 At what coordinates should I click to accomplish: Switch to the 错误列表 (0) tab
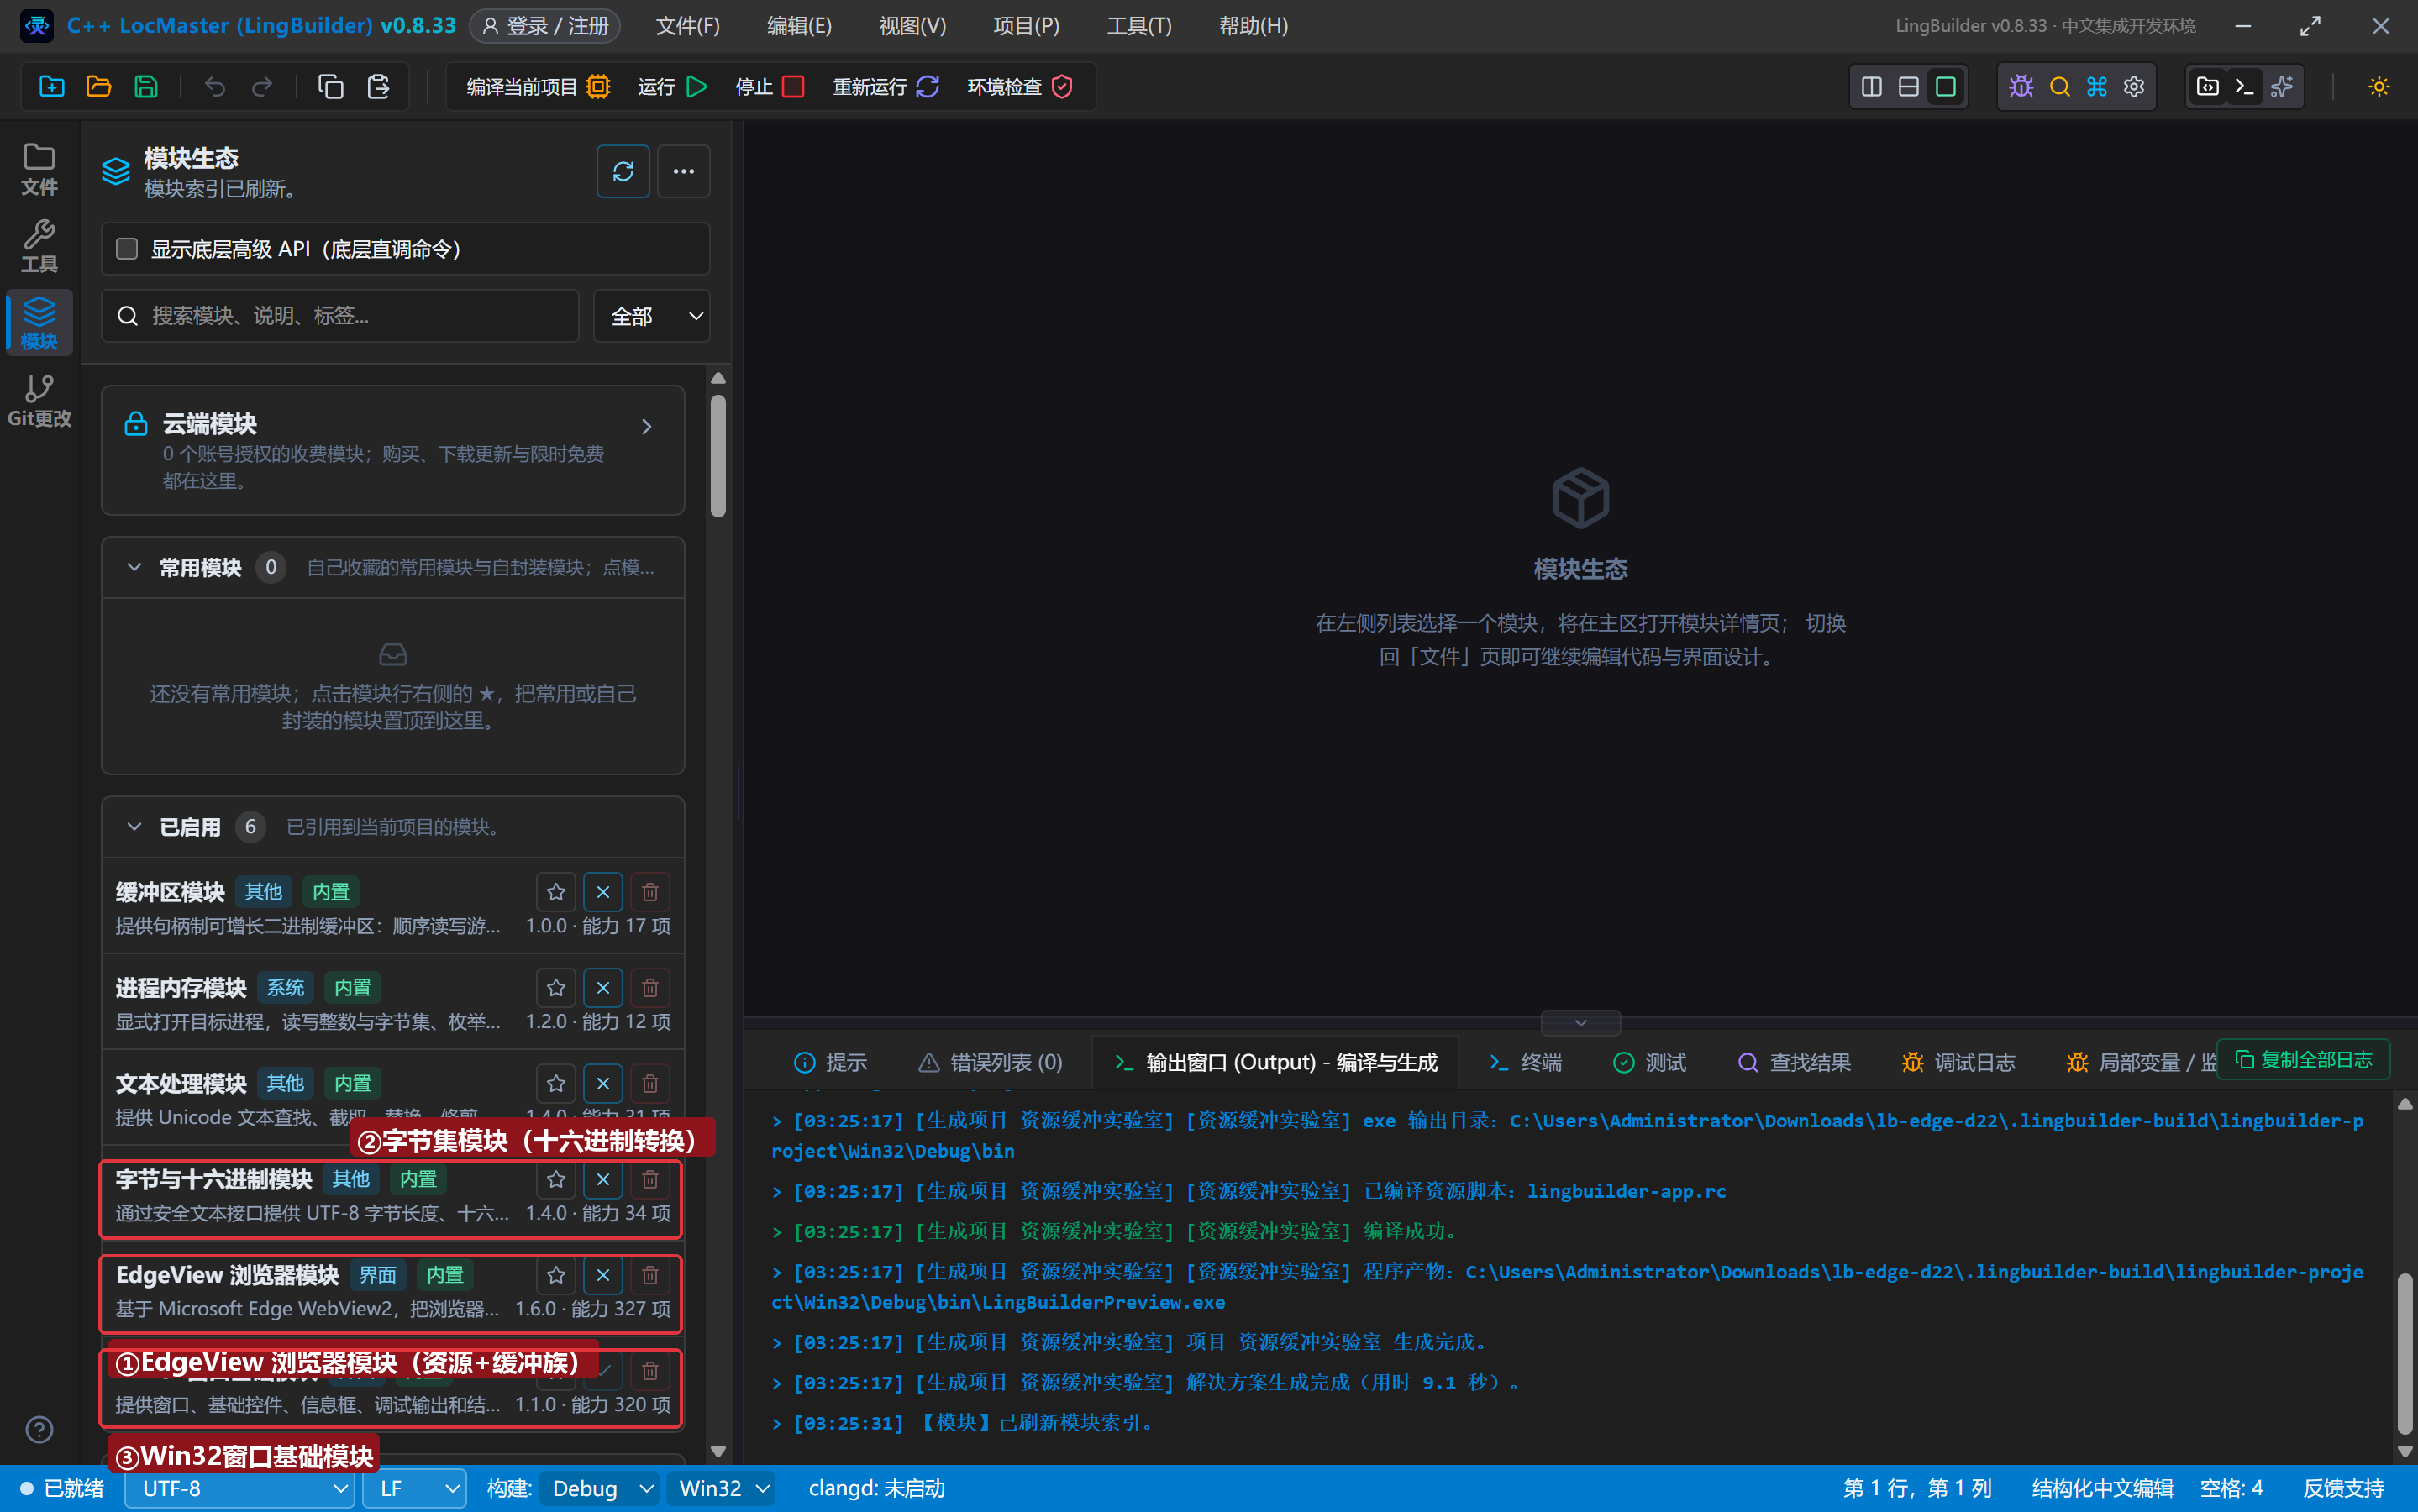point(991,1062)
